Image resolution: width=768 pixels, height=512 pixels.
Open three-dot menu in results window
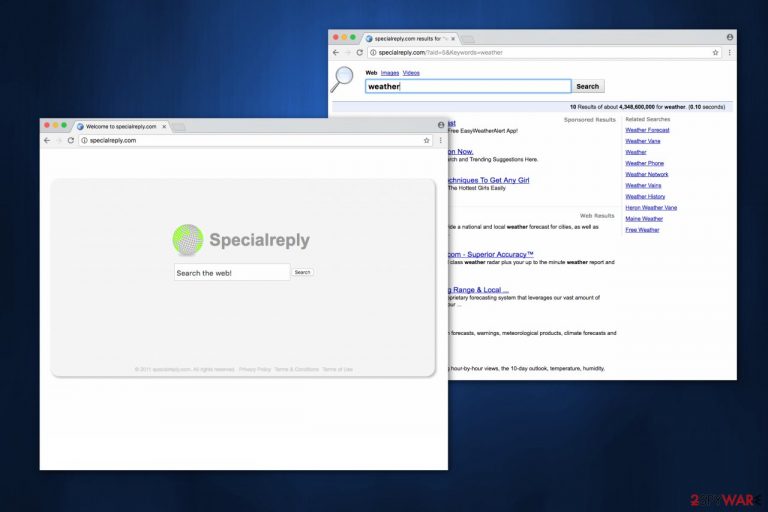[729, 52]
